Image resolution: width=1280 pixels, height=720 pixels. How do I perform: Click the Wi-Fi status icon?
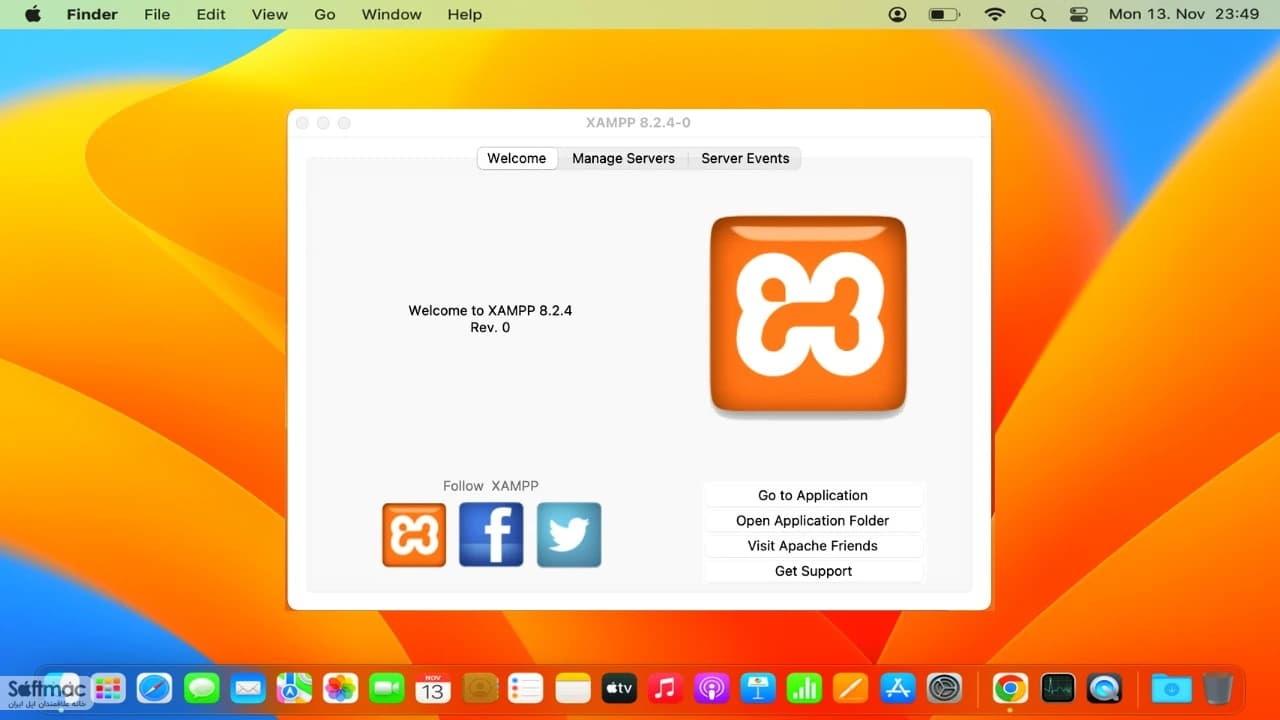click(x=994, y=14)
